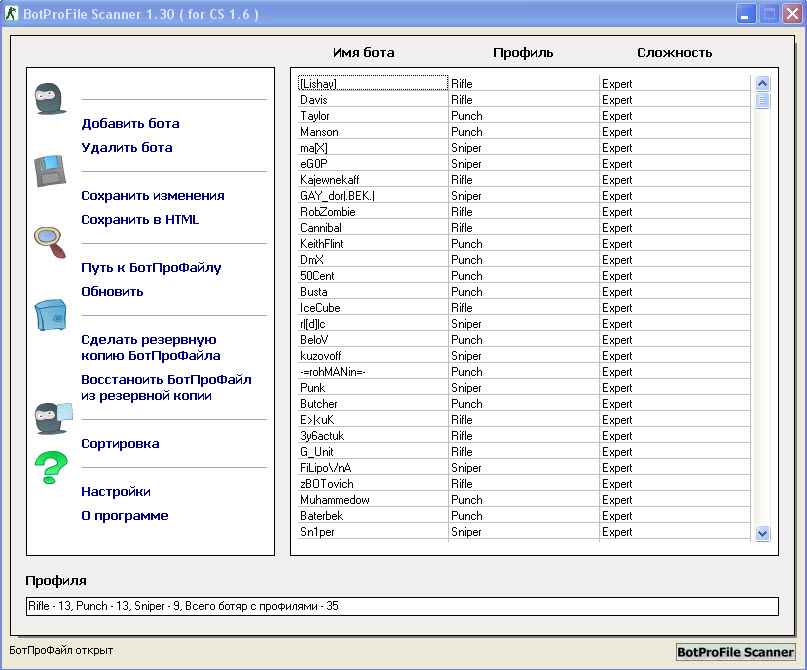Click the bot sorting icon near Сортировка

point(50,417)
